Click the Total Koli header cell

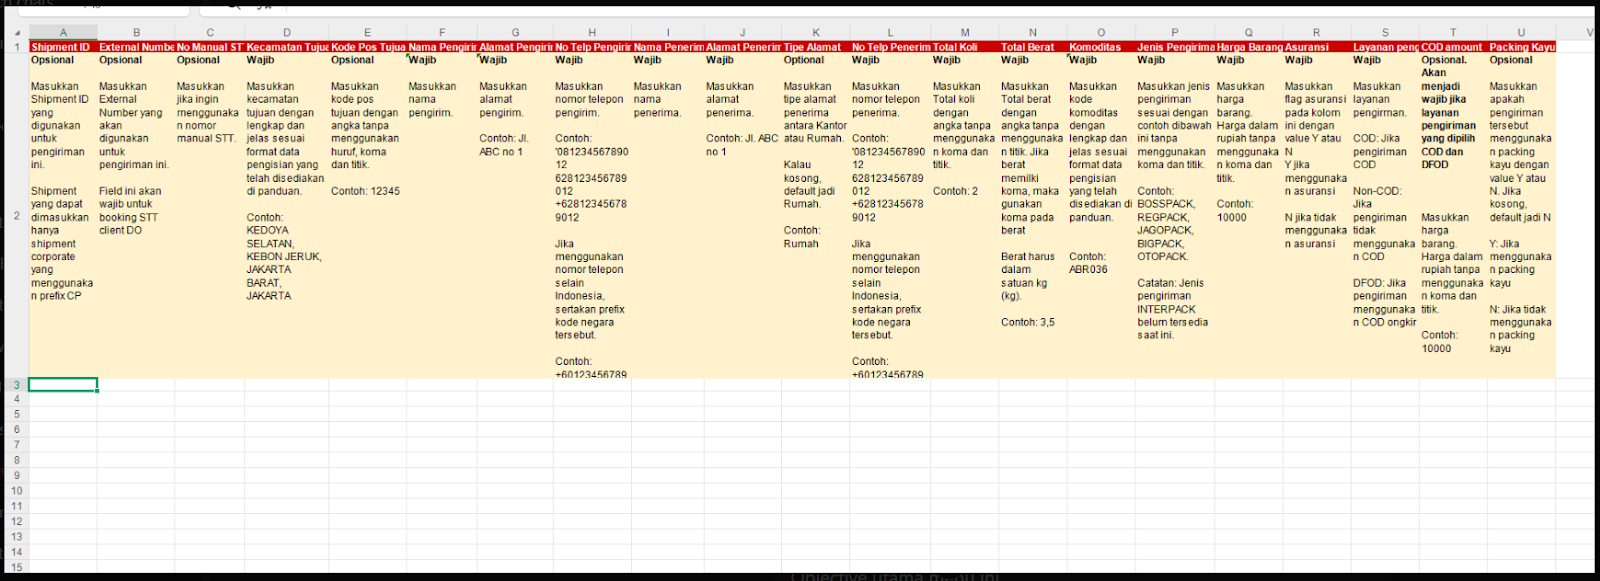(x=964, y=47)
